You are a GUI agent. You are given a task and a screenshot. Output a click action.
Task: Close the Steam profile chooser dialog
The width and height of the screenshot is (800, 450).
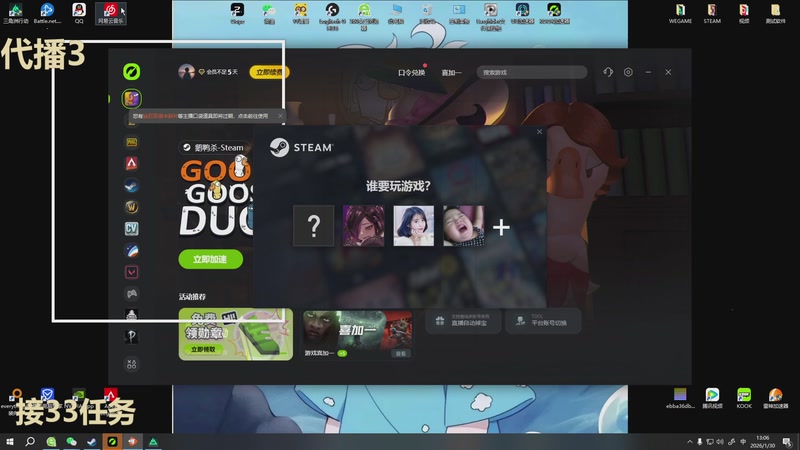(539, 132)
